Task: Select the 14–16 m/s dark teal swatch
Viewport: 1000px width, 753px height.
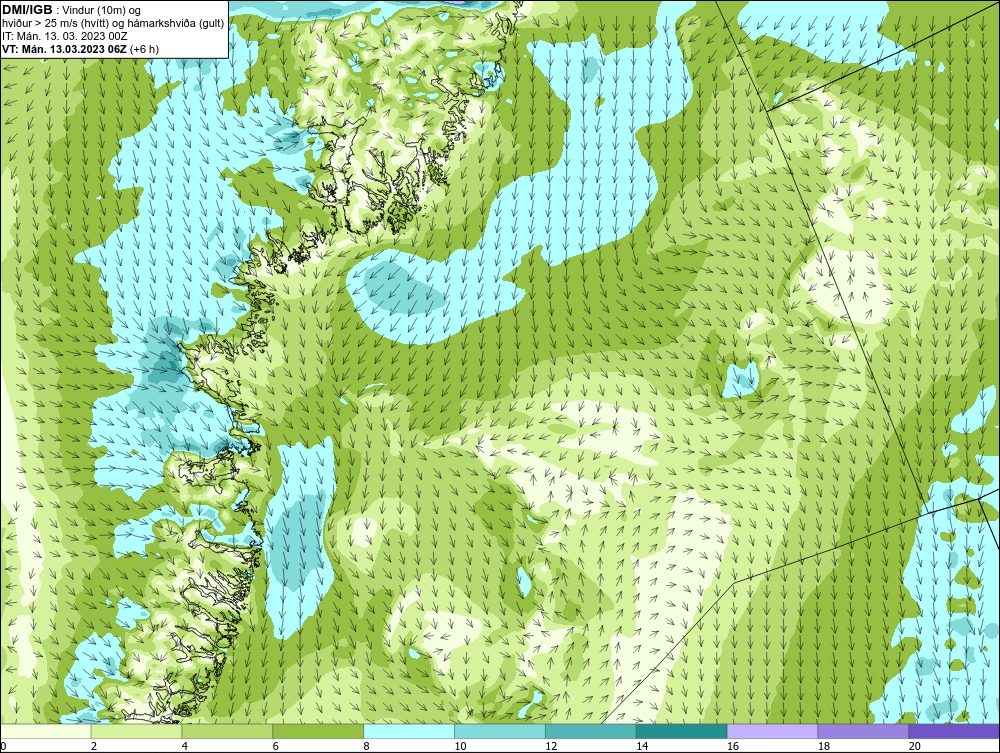Action: [x=682, y=731]
